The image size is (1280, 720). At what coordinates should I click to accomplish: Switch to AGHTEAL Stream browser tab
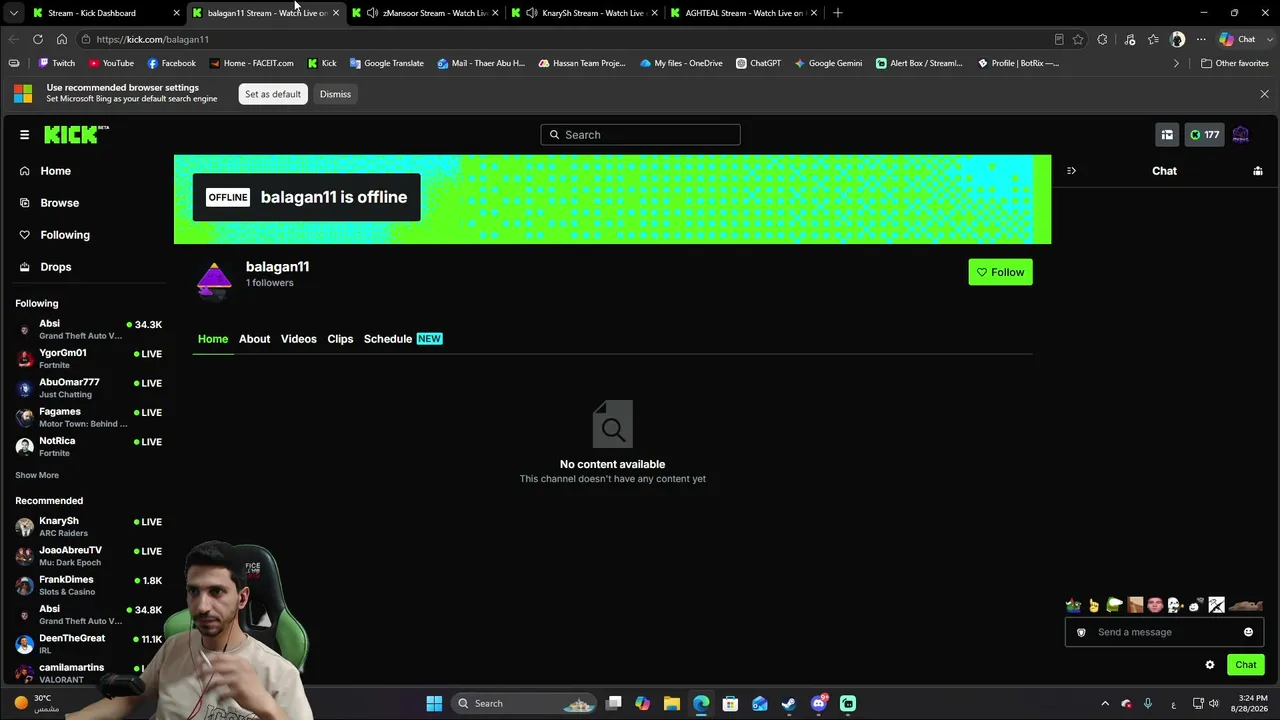743,13
